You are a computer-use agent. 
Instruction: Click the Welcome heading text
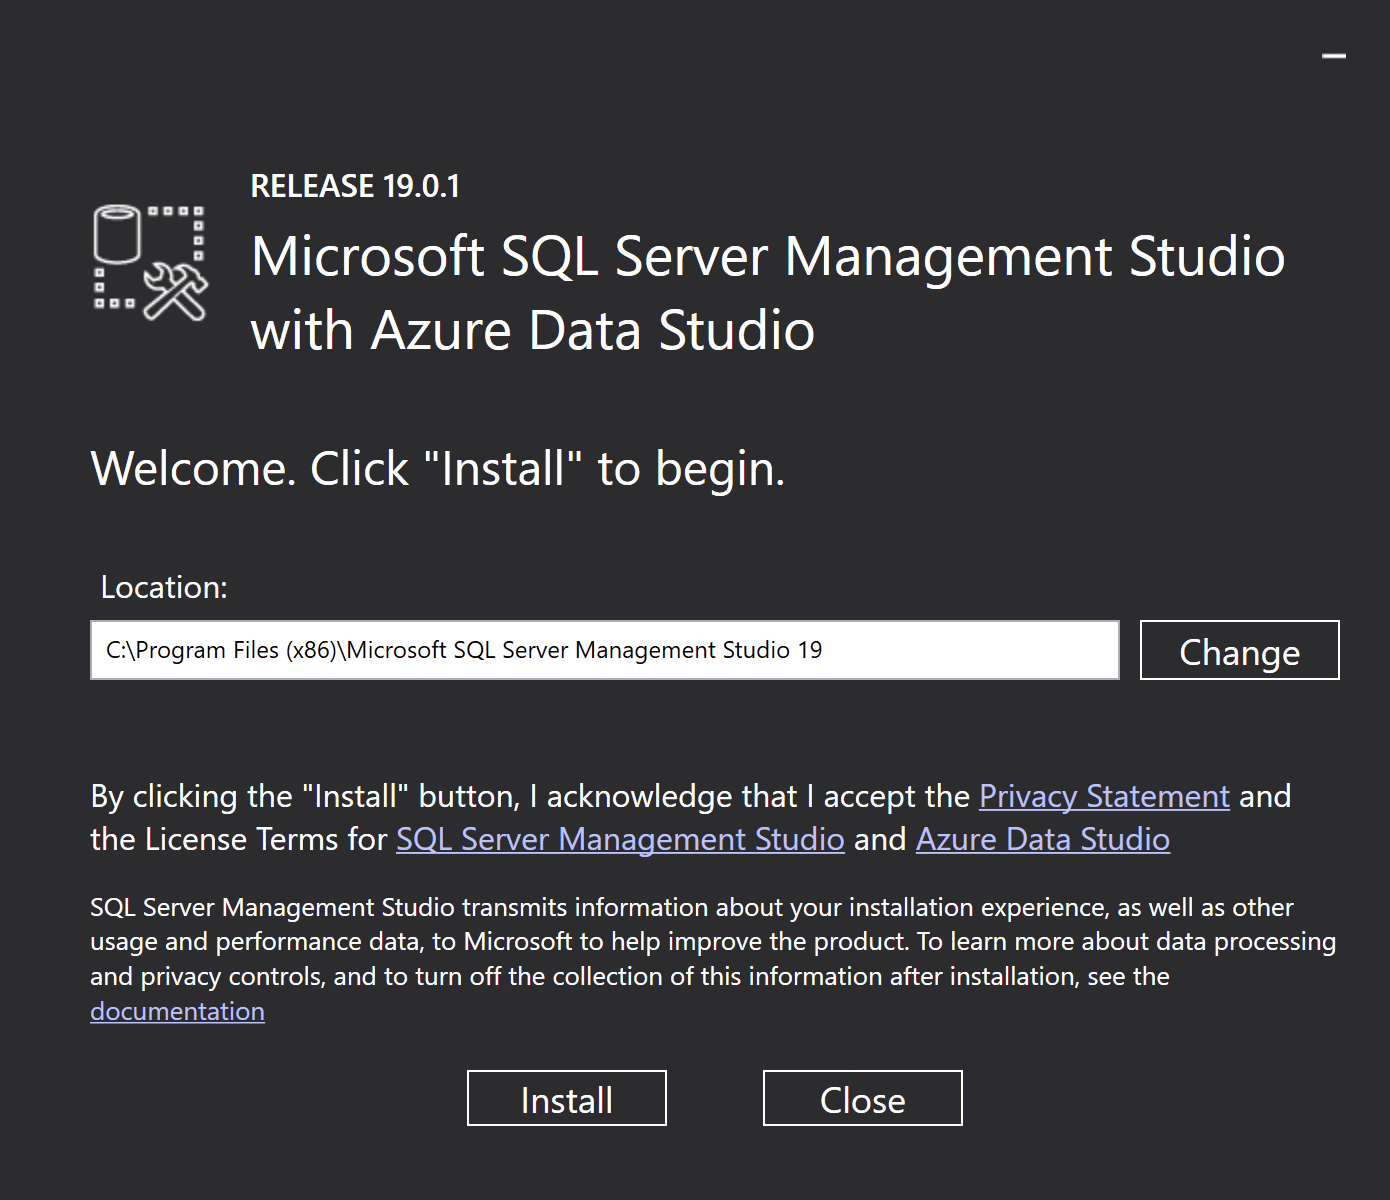pos(437,467)
